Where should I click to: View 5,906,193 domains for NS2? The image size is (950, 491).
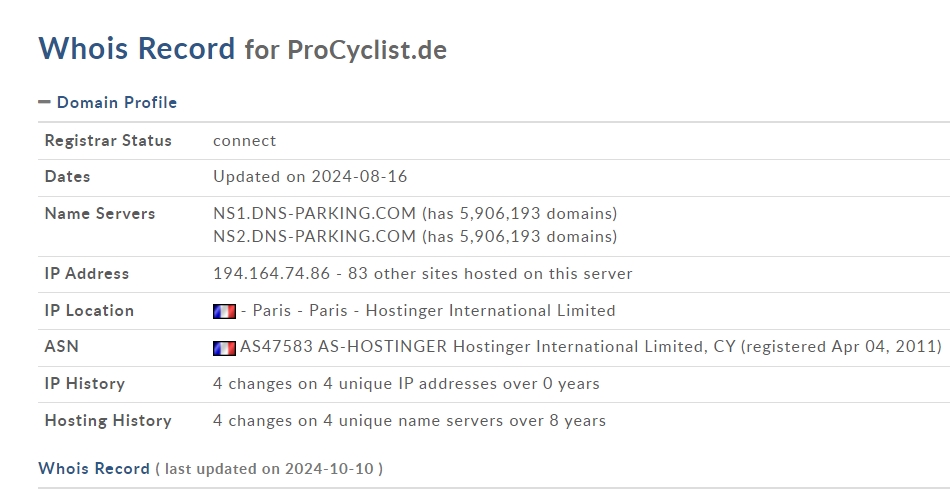point(519,236)
